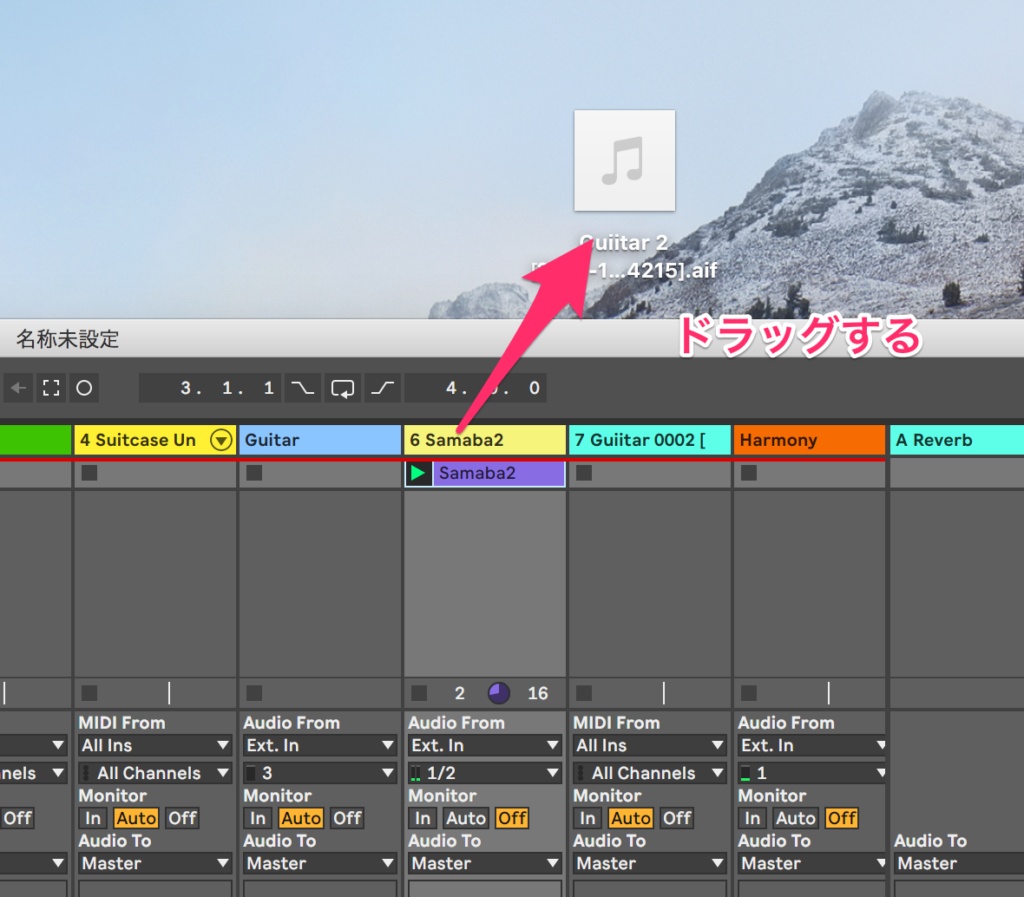The height and width of the screenshot is (897, 1024).
Task: Open Guitar track Ext. In dropdown
Action: click(320, 746)
